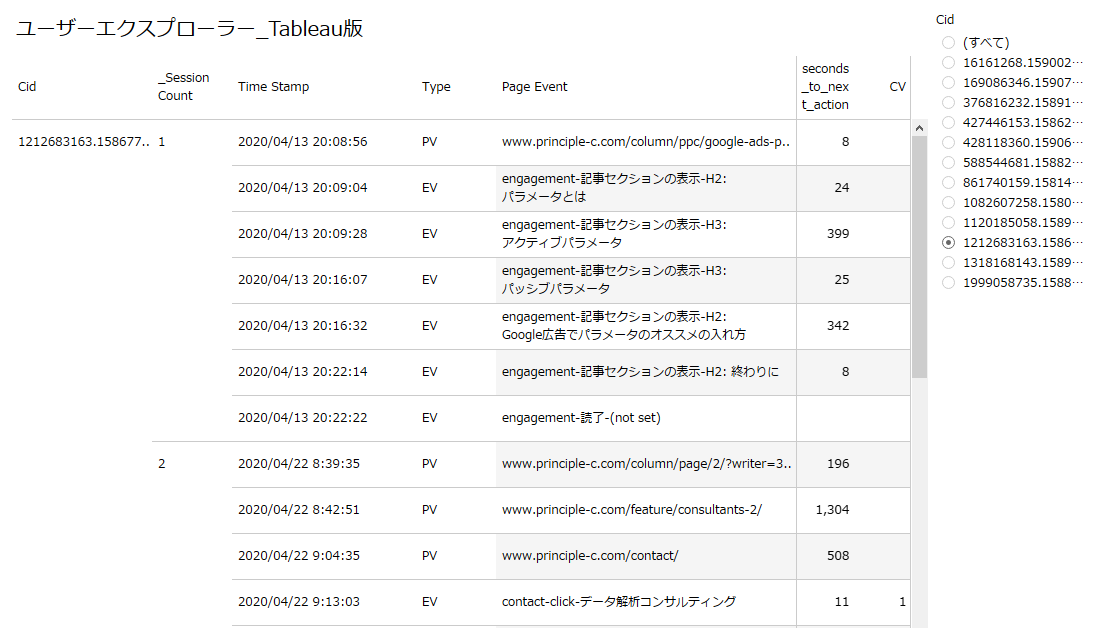Choose Cid 861740159 filter option

948,183
